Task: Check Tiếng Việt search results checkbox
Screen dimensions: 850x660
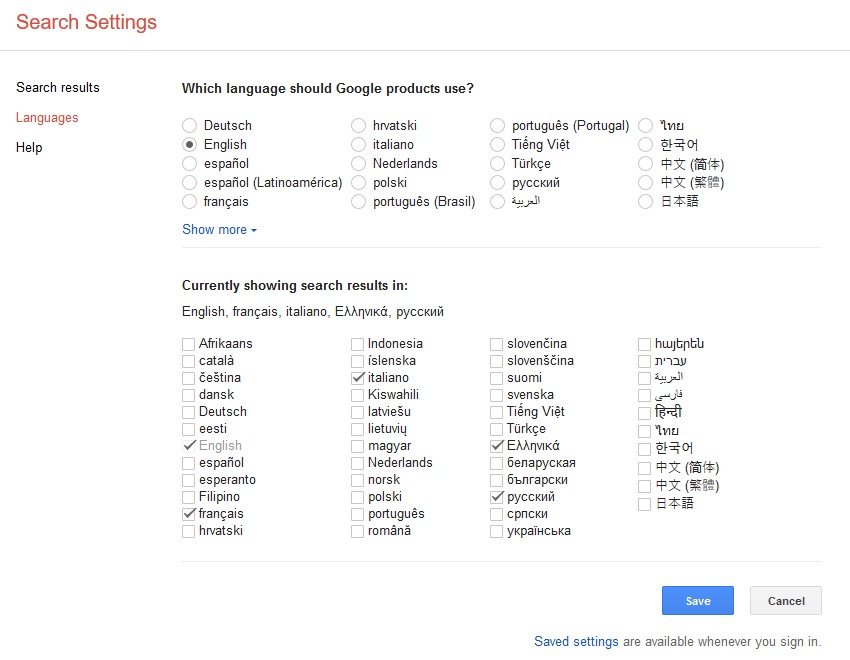Action: point(496,412)
